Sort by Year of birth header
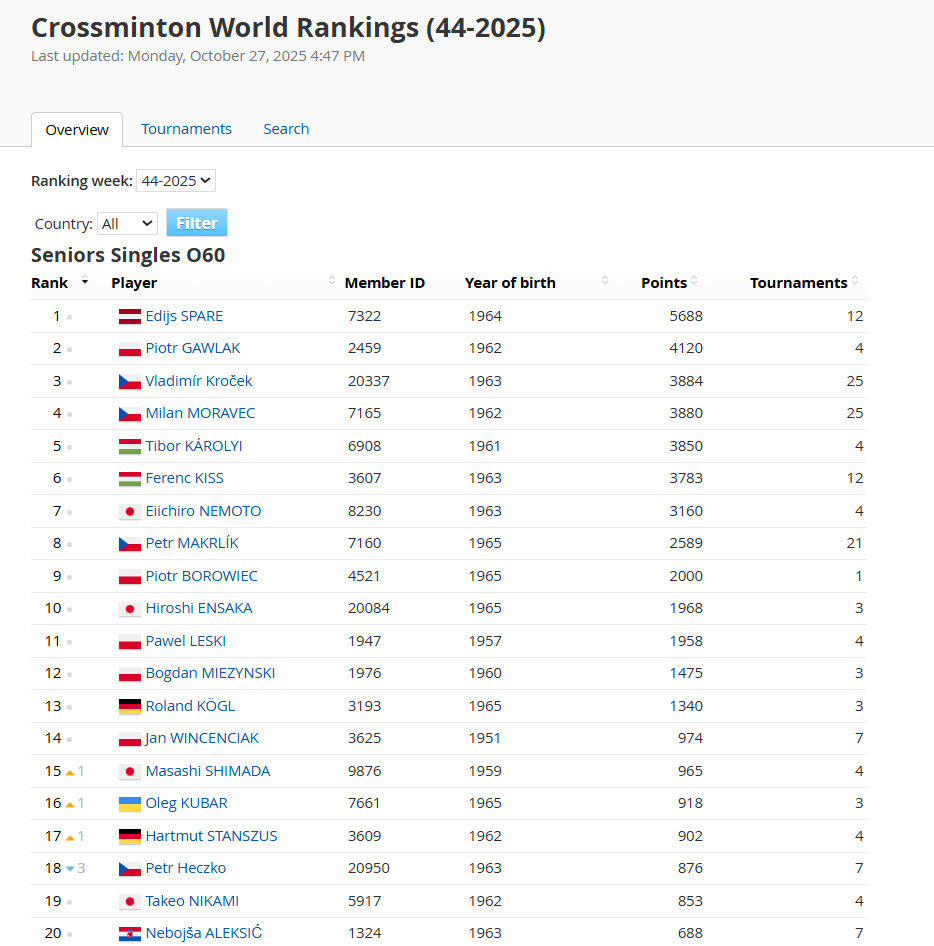This screenshot has width=934, height=946. (510, 283)
